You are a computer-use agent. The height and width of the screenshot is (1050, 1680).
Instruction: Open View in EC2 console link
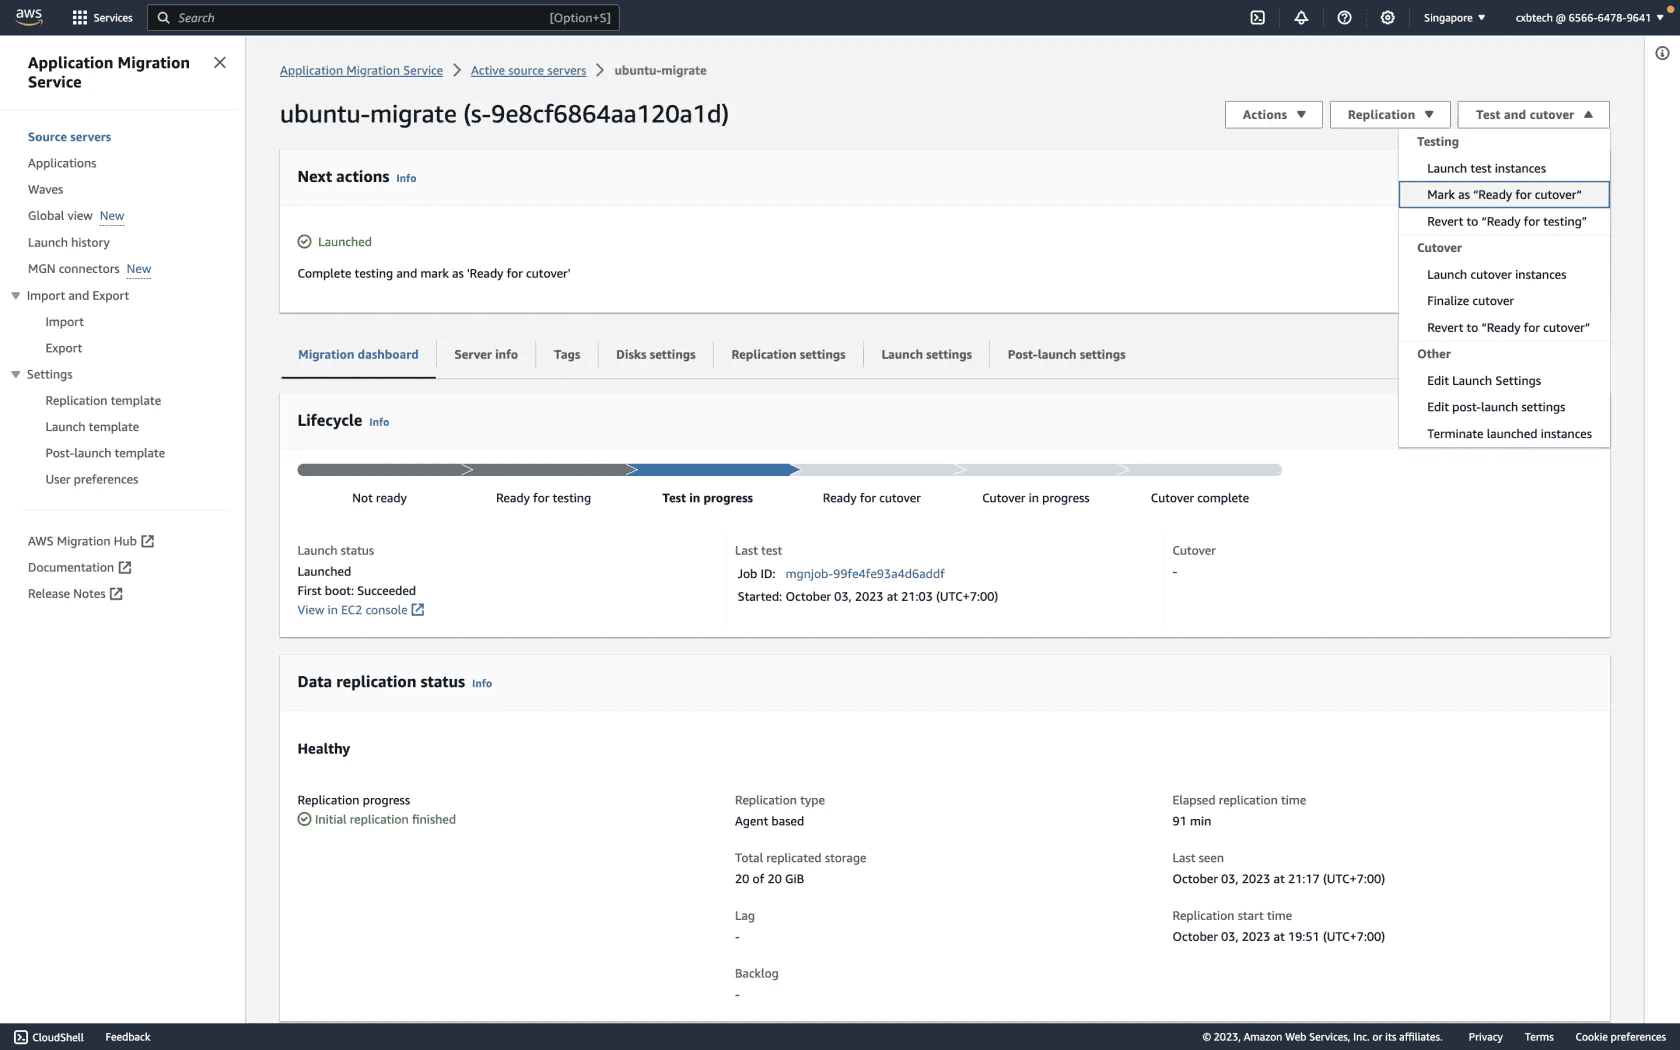coord(360,610)
